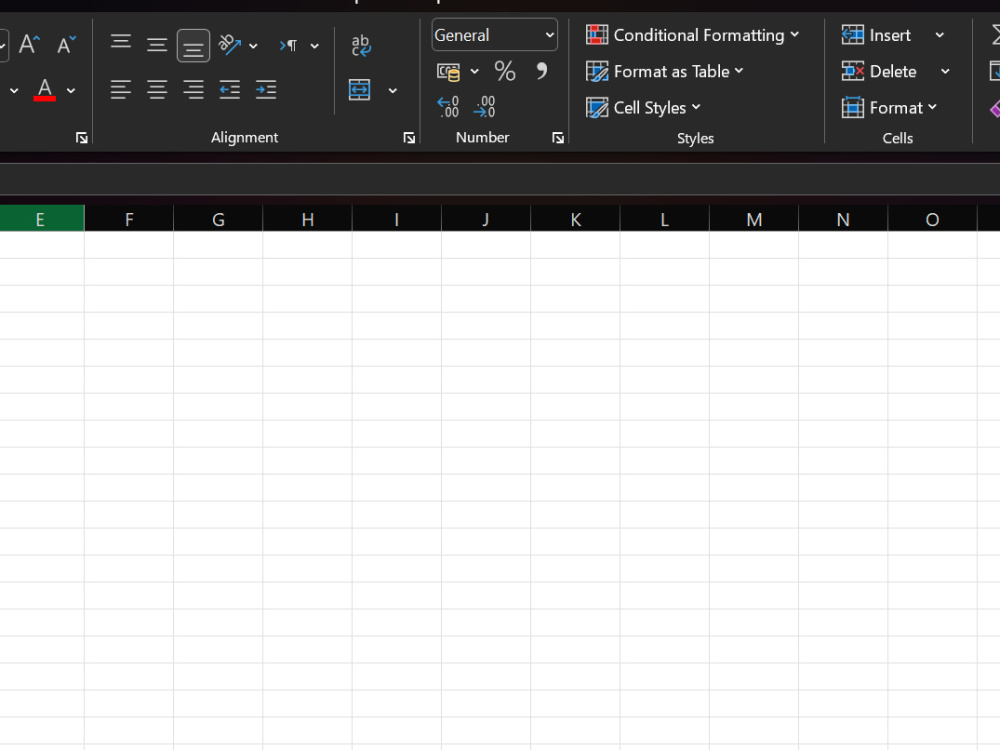The image size is (1000, 750).
Task: Select column F header
Action: click(129, 219)
